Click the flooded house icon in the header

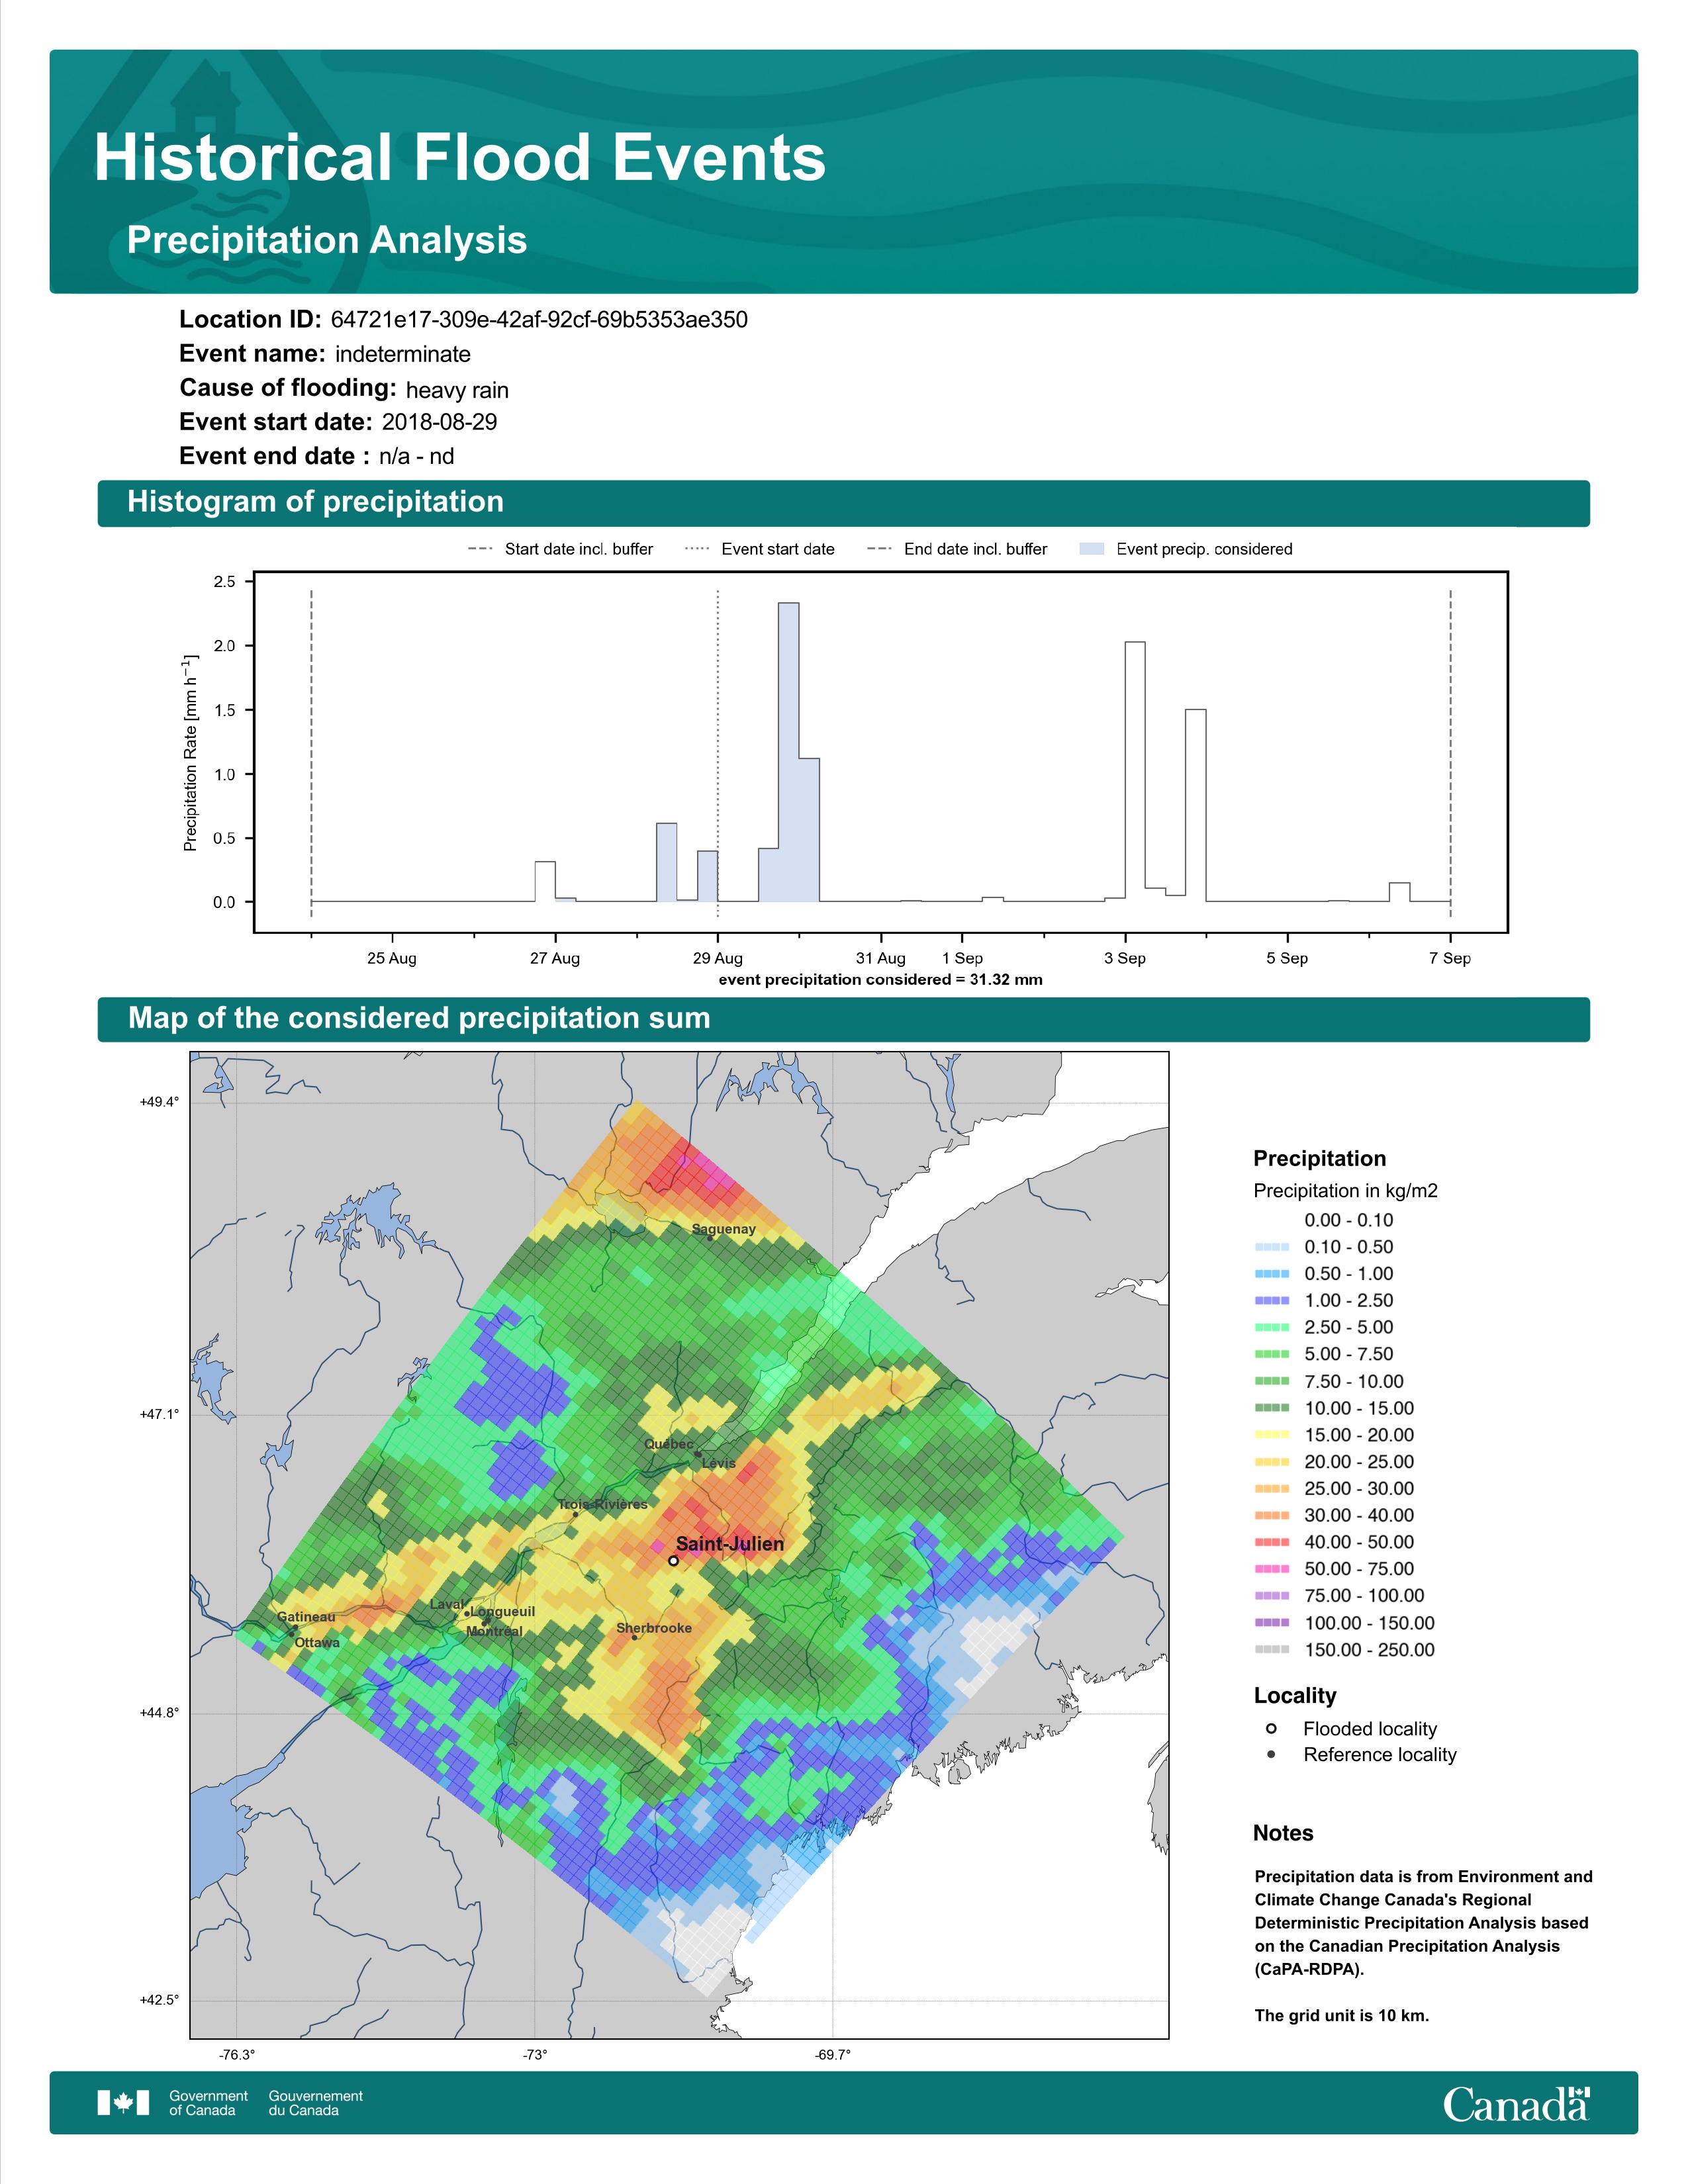click(x=206, y=97)
